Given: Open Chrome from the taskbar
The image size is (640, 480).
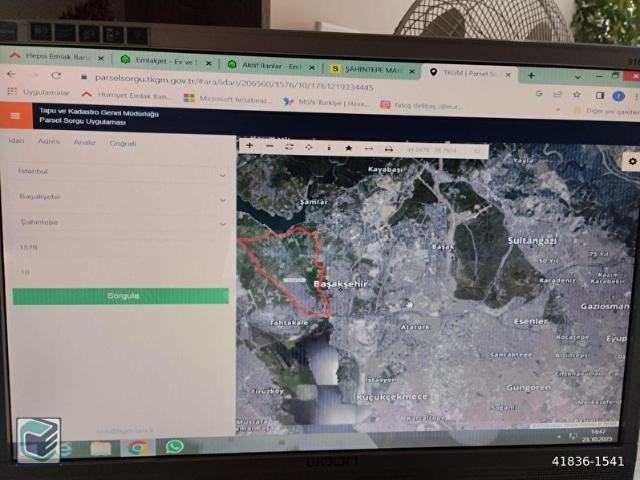Looking at the screenshot, I should click(138, 447).
